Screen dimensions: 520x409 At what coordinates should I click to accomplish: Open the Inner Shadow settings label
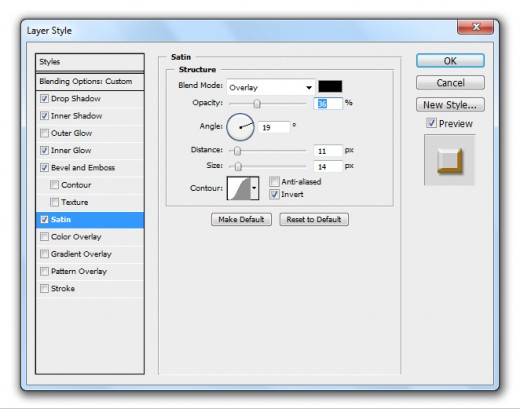pyautogui.click(x=77, y=116)
